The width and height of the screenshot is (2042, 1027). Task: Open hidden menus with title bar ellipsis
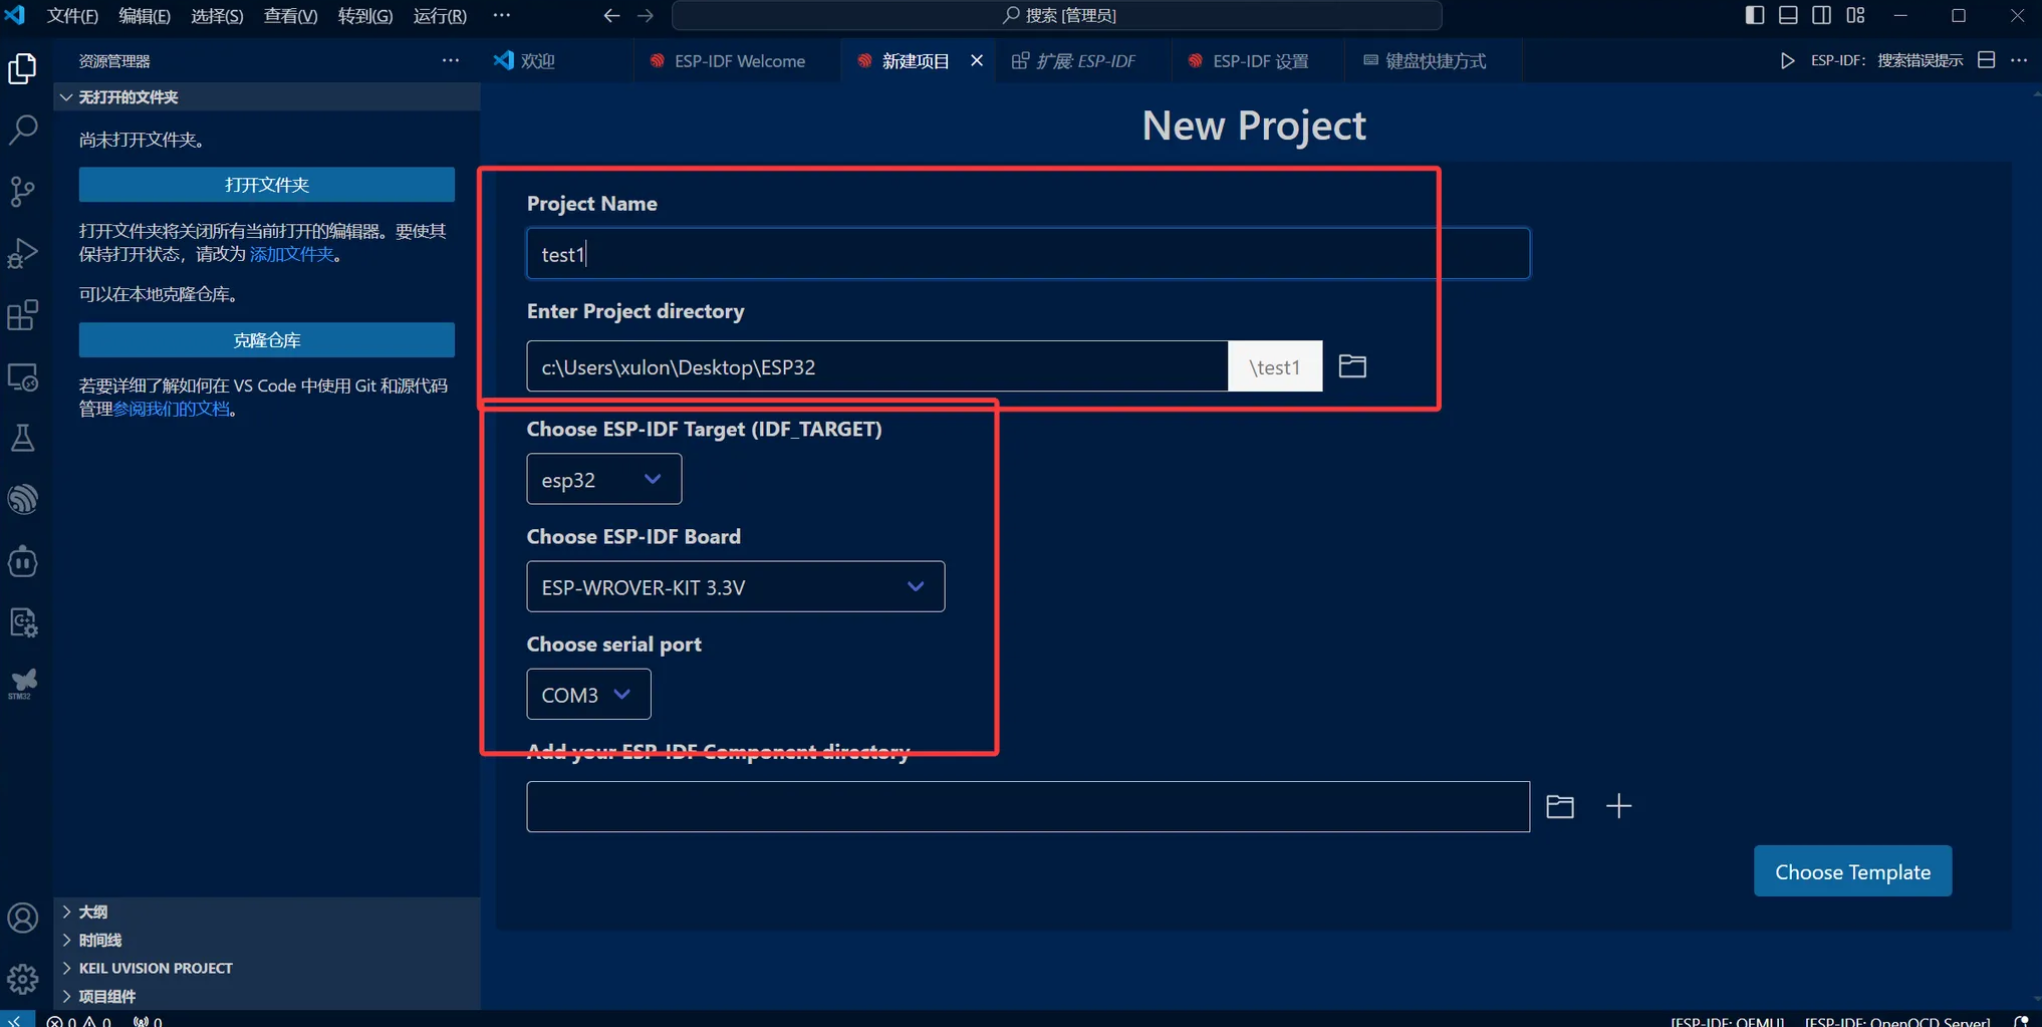[502, 15]
